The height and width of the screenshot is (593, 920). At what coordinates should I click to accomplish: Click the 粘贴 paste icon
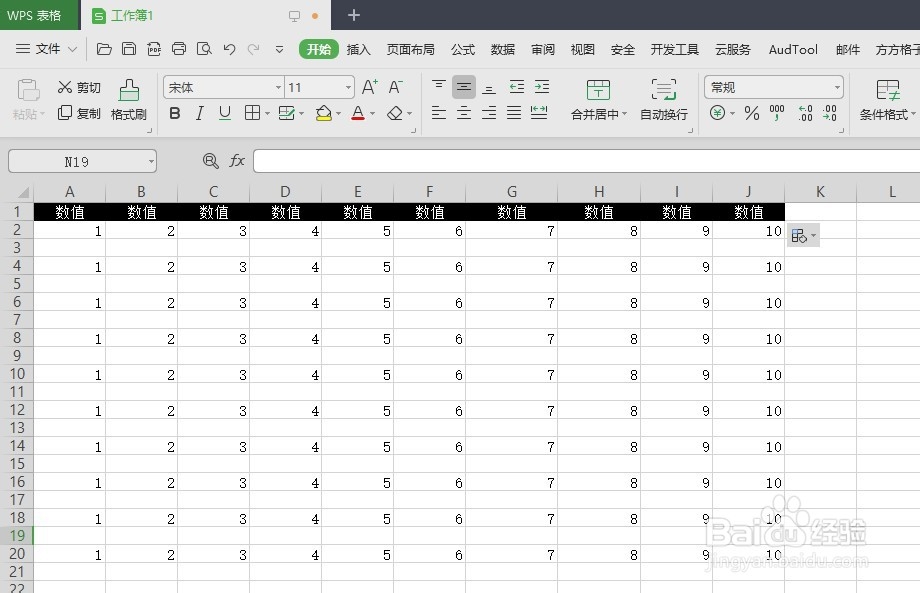coord(28,90)
